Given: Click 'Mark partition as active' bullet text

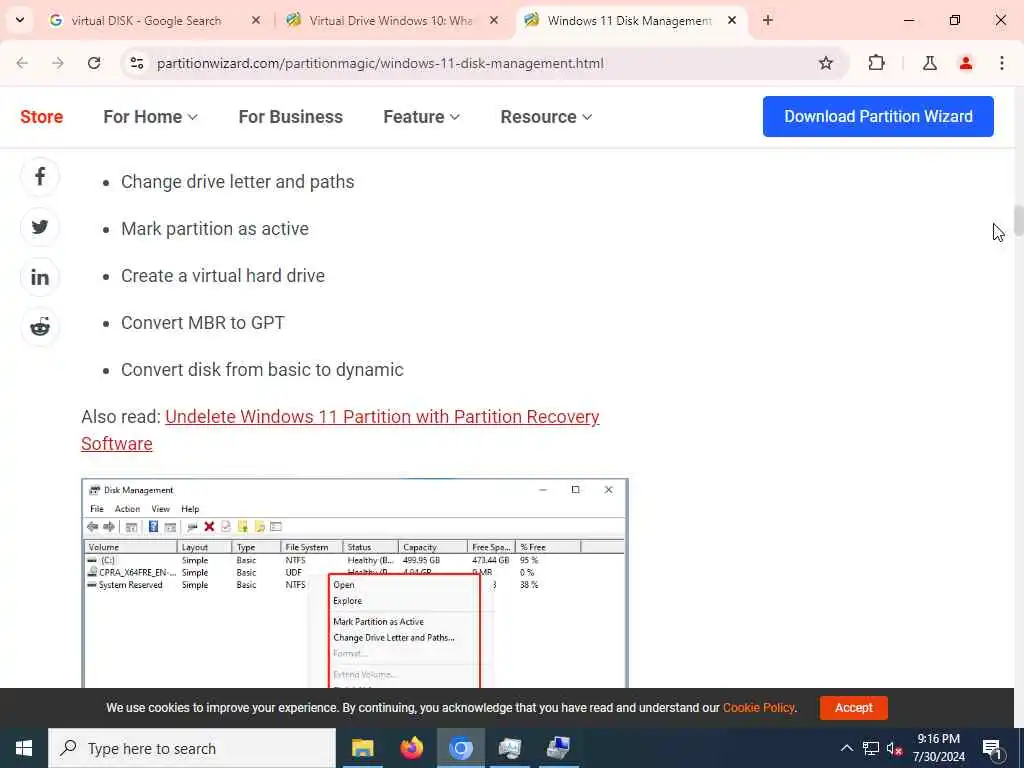Looking at the screenshot, I should (215, 229).
